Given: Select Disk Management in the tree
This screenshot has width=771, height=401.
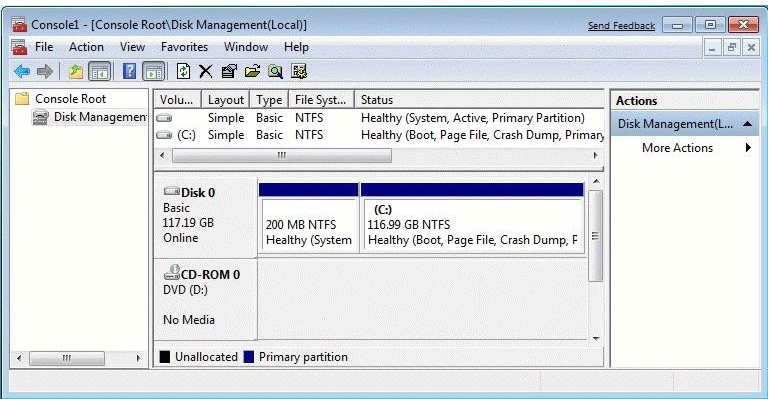Looking at the screenshot, I should point(100,117).
